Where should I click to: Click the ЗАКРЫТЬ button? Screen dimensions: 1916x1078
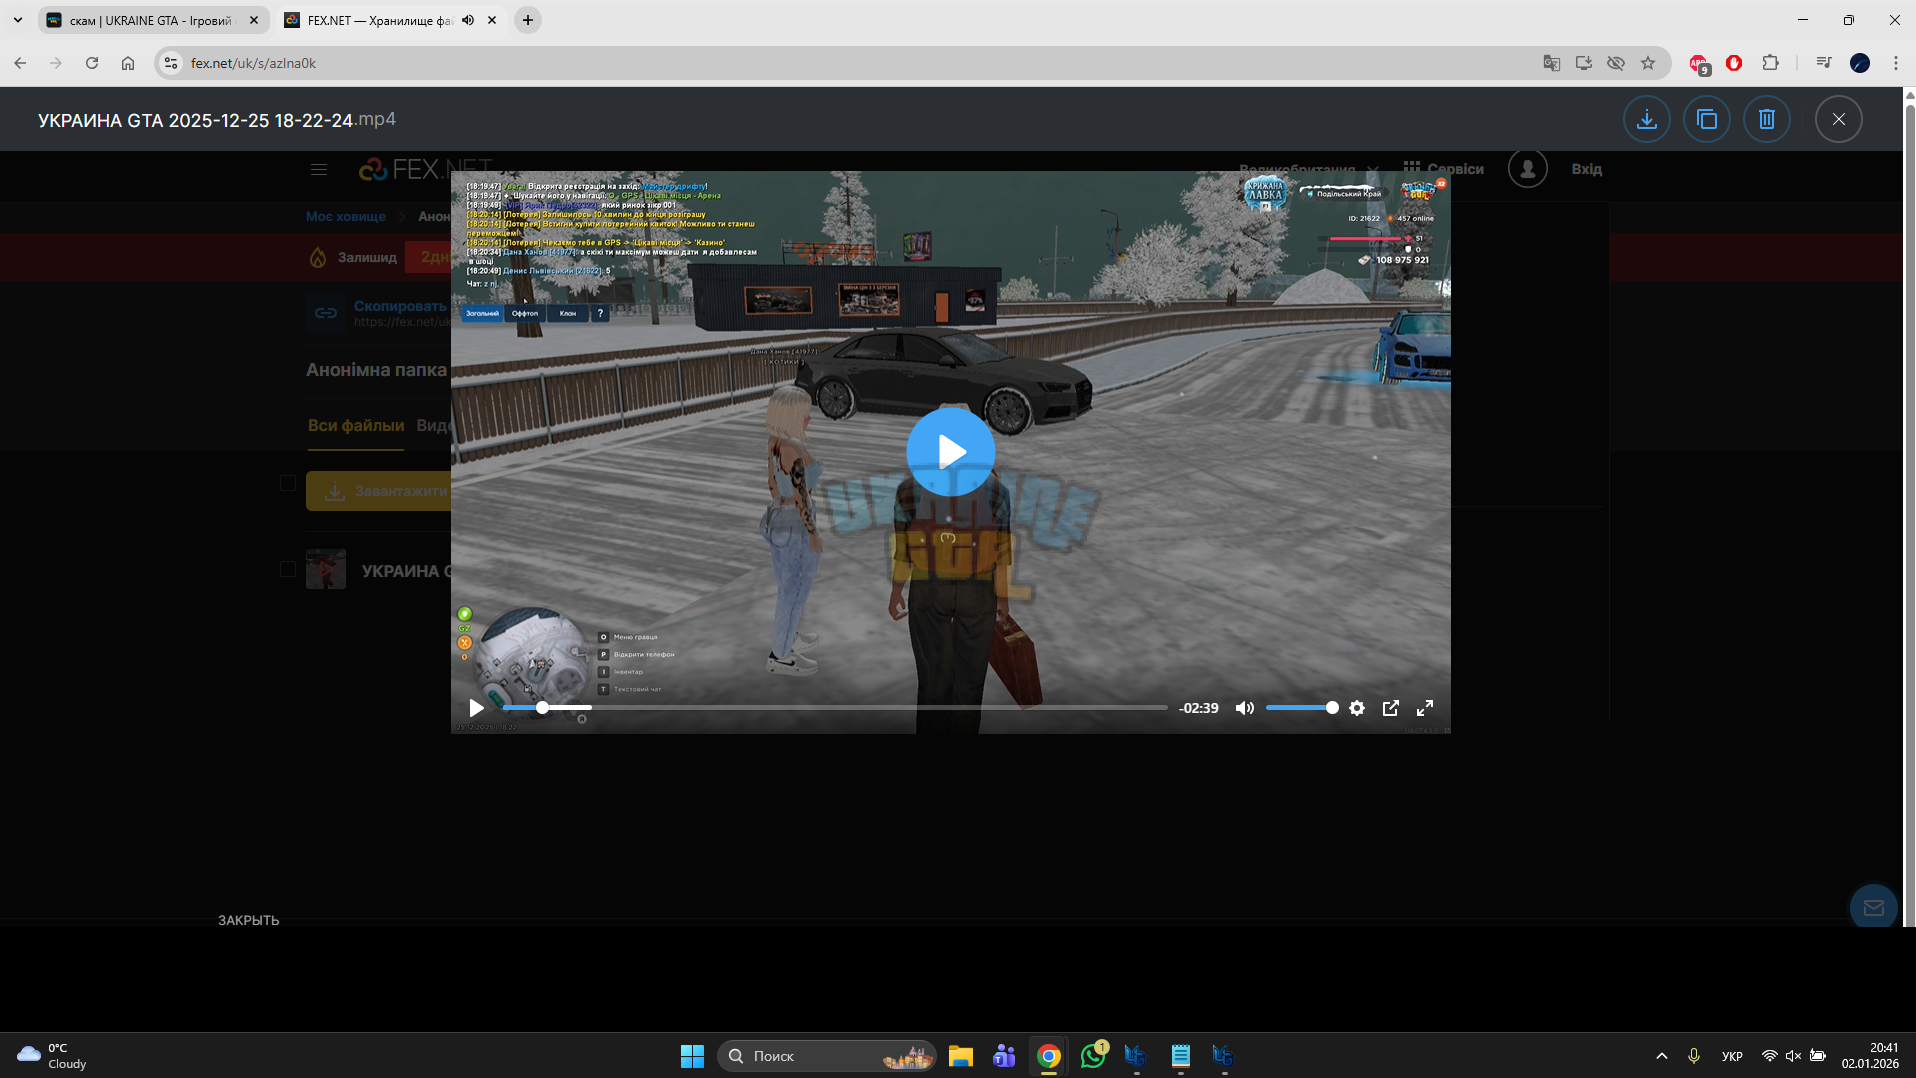(x=249, y=920)
